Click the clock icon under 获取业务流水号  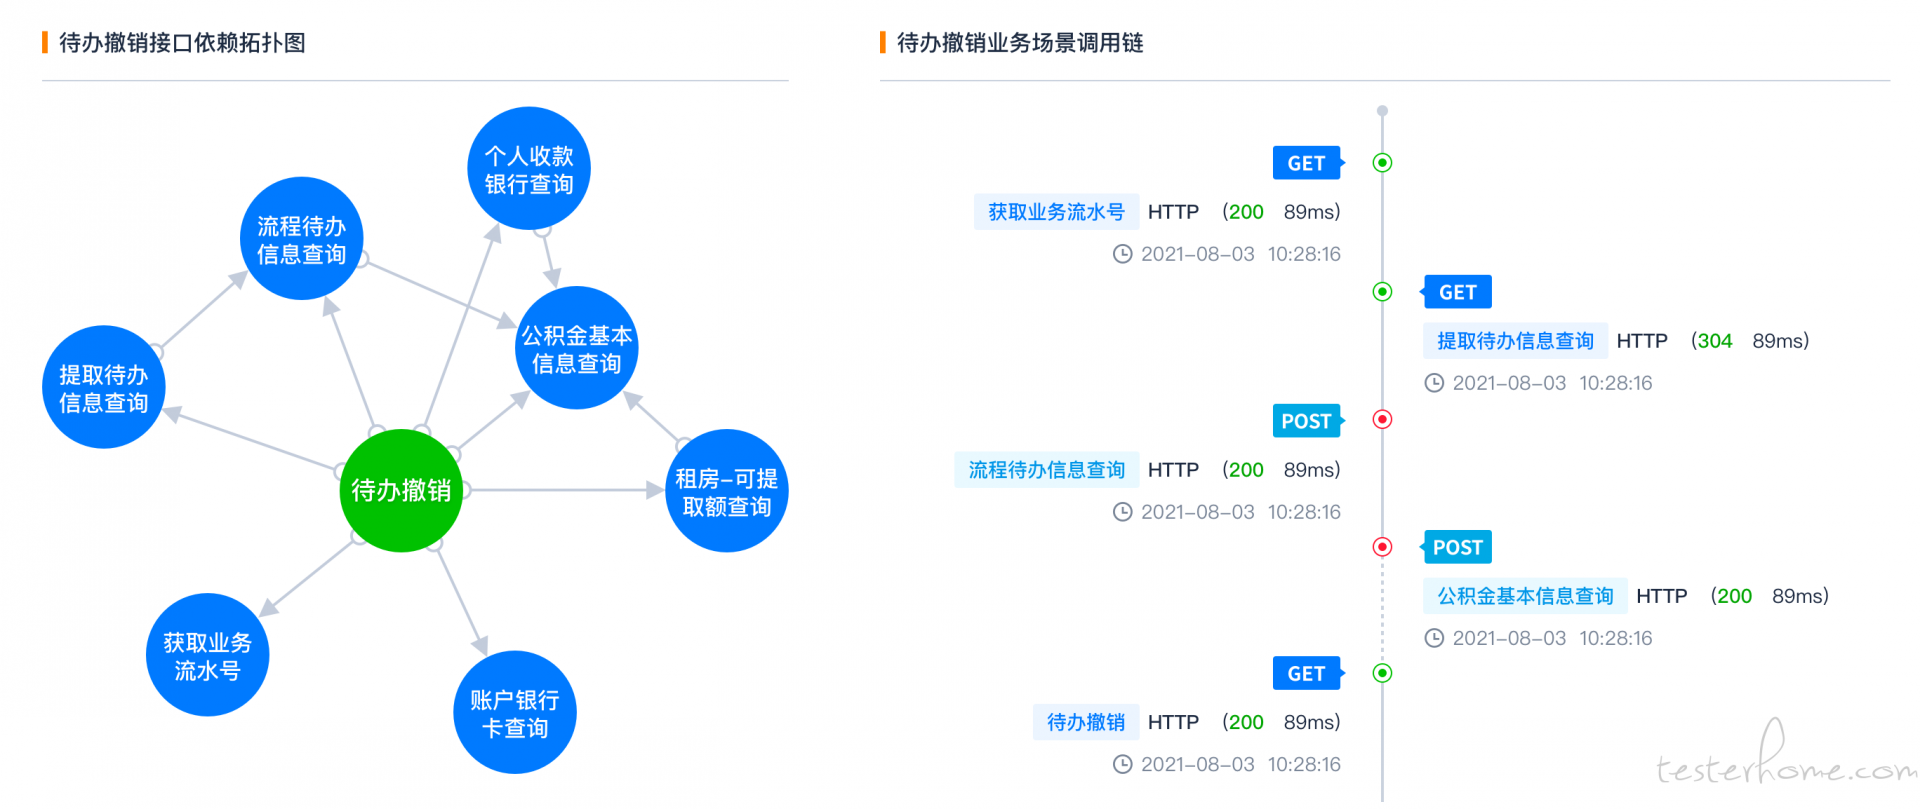pos(1123,254)
